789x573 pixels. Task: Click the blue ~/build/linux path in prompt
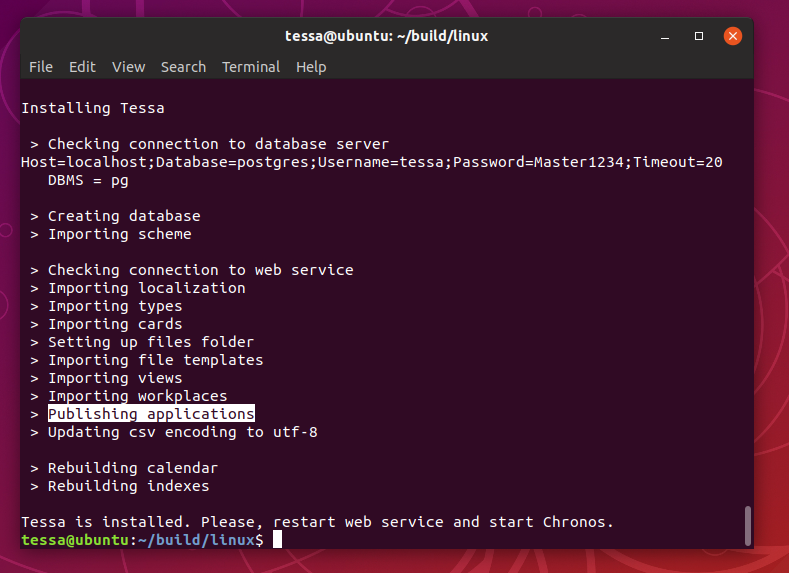(196, 540)
